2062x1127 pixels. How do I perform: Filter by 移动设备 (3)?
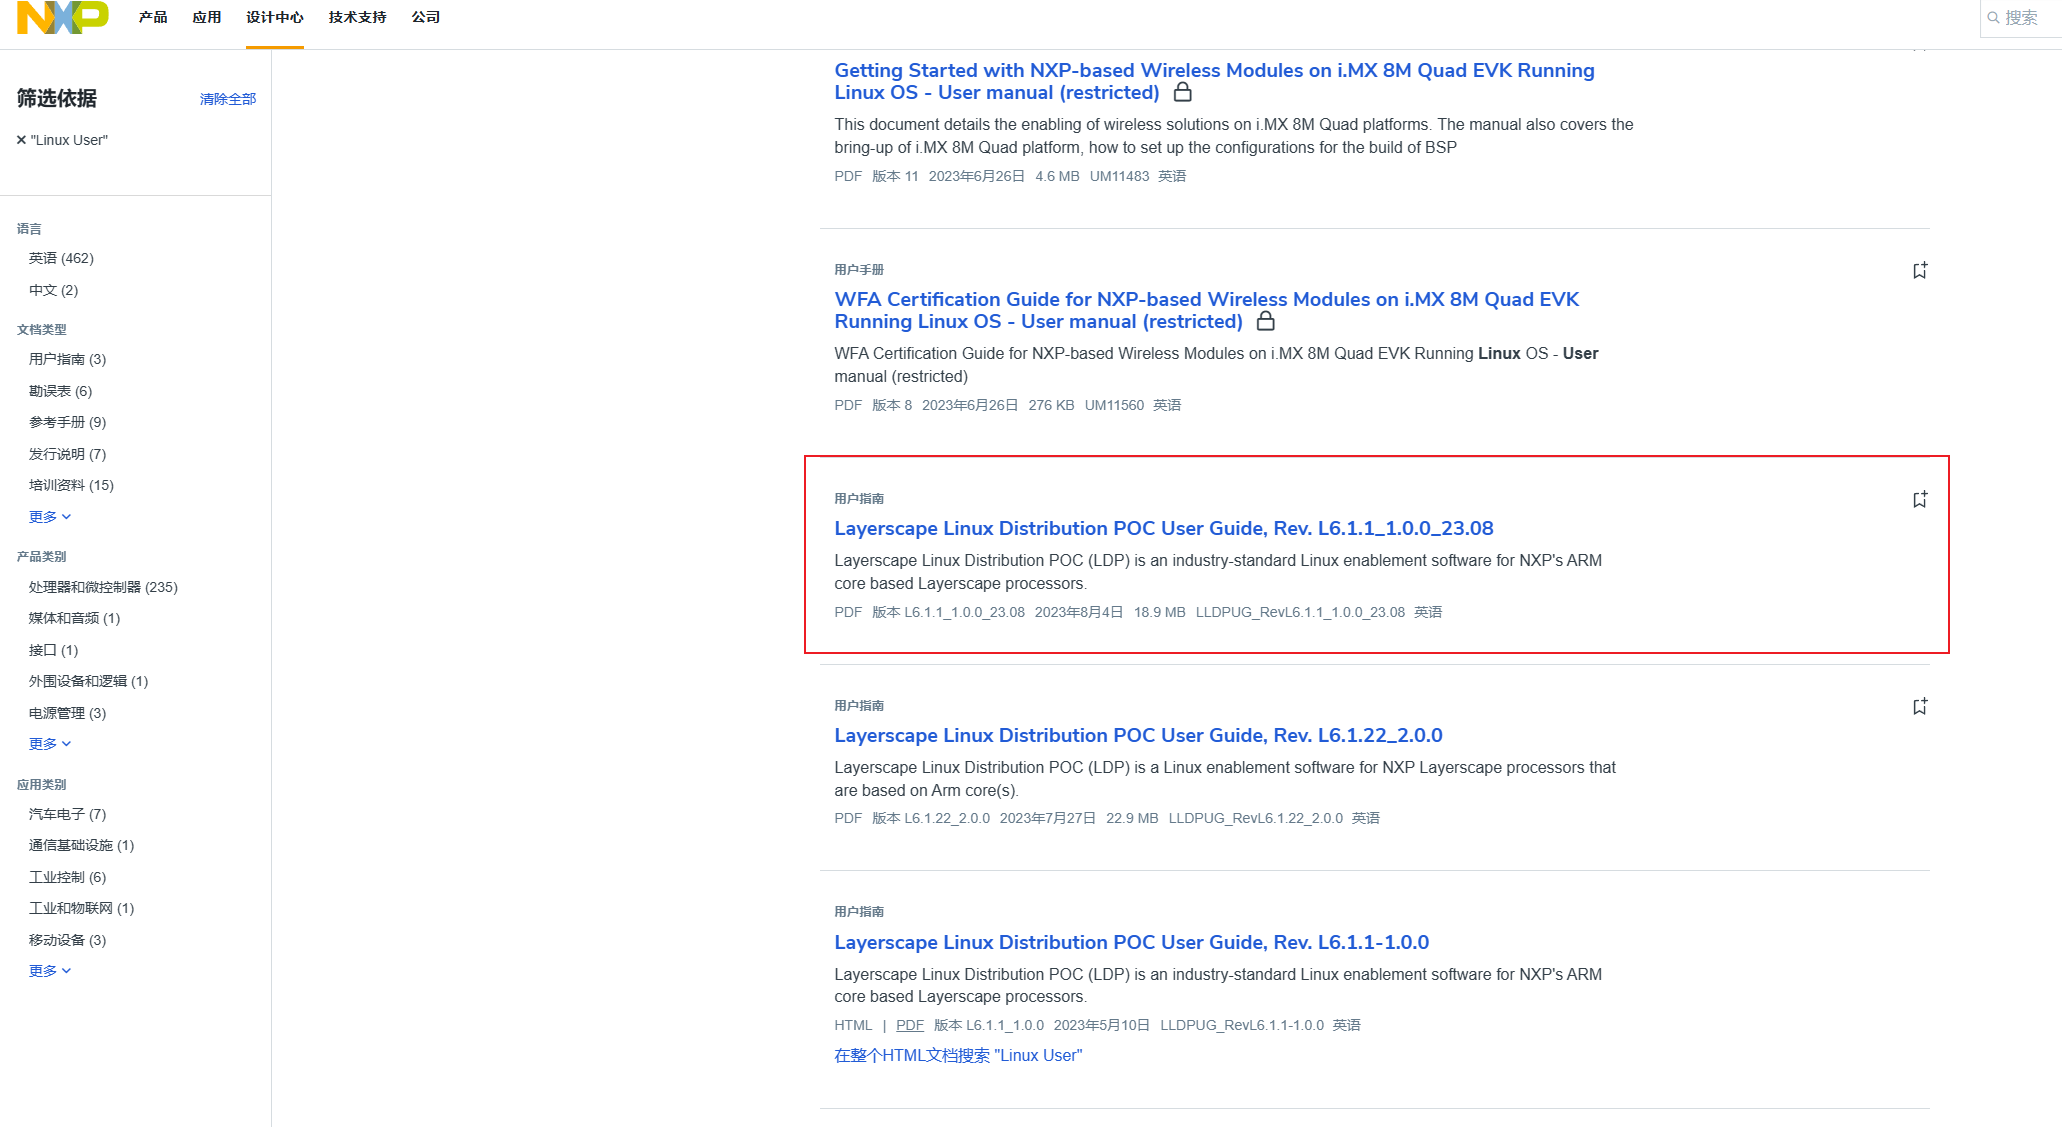(67, 940)
